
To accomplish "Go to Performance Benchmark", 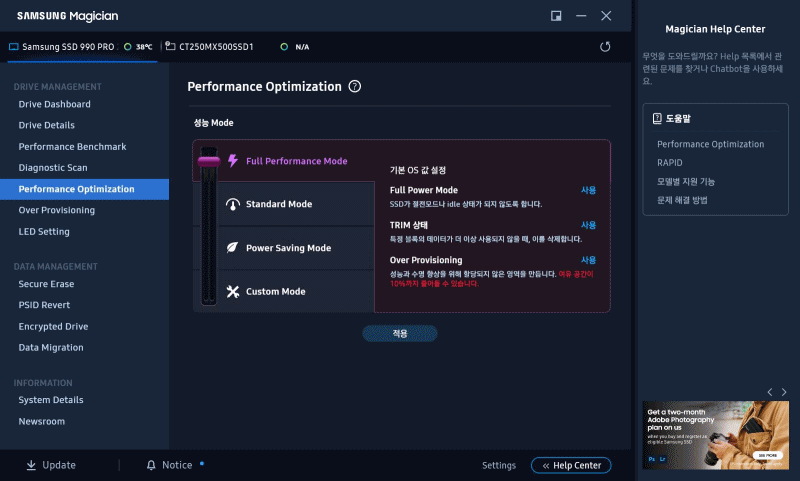I will pyautogui.click(x=72, y=147).
